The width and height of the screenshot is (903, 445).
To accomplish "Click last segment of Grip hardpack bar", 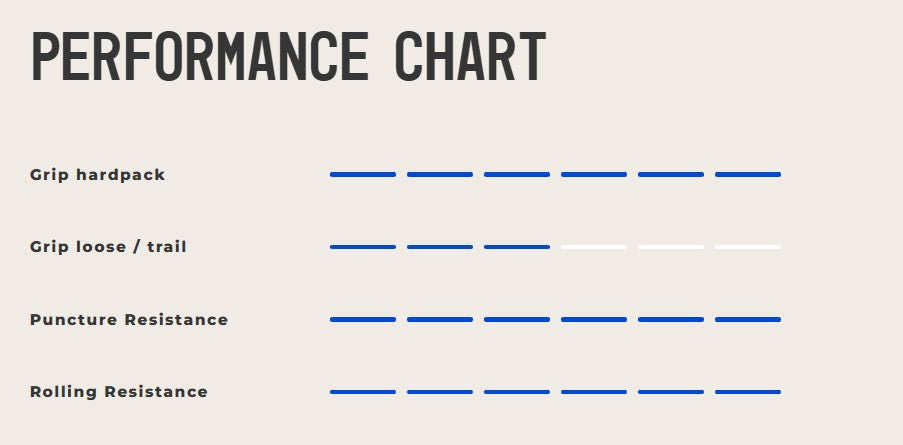I will click(748, 175).
